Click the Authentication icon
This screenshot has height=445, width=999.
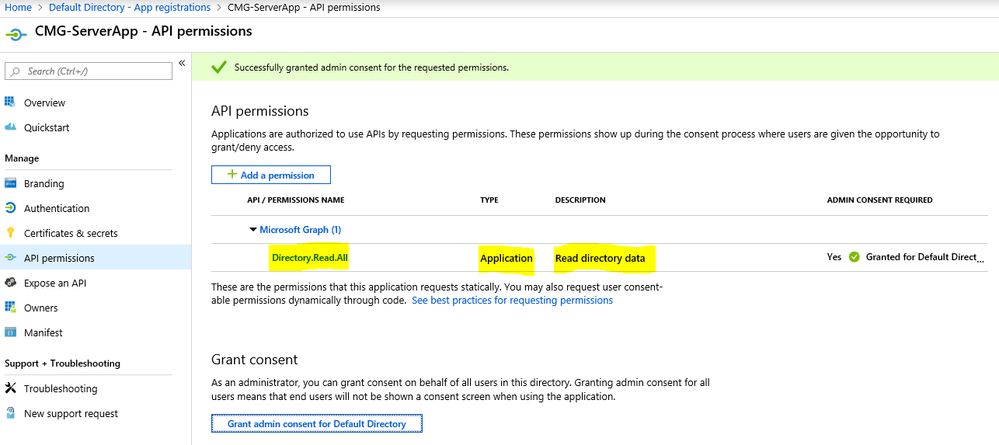tap(11, 209)
